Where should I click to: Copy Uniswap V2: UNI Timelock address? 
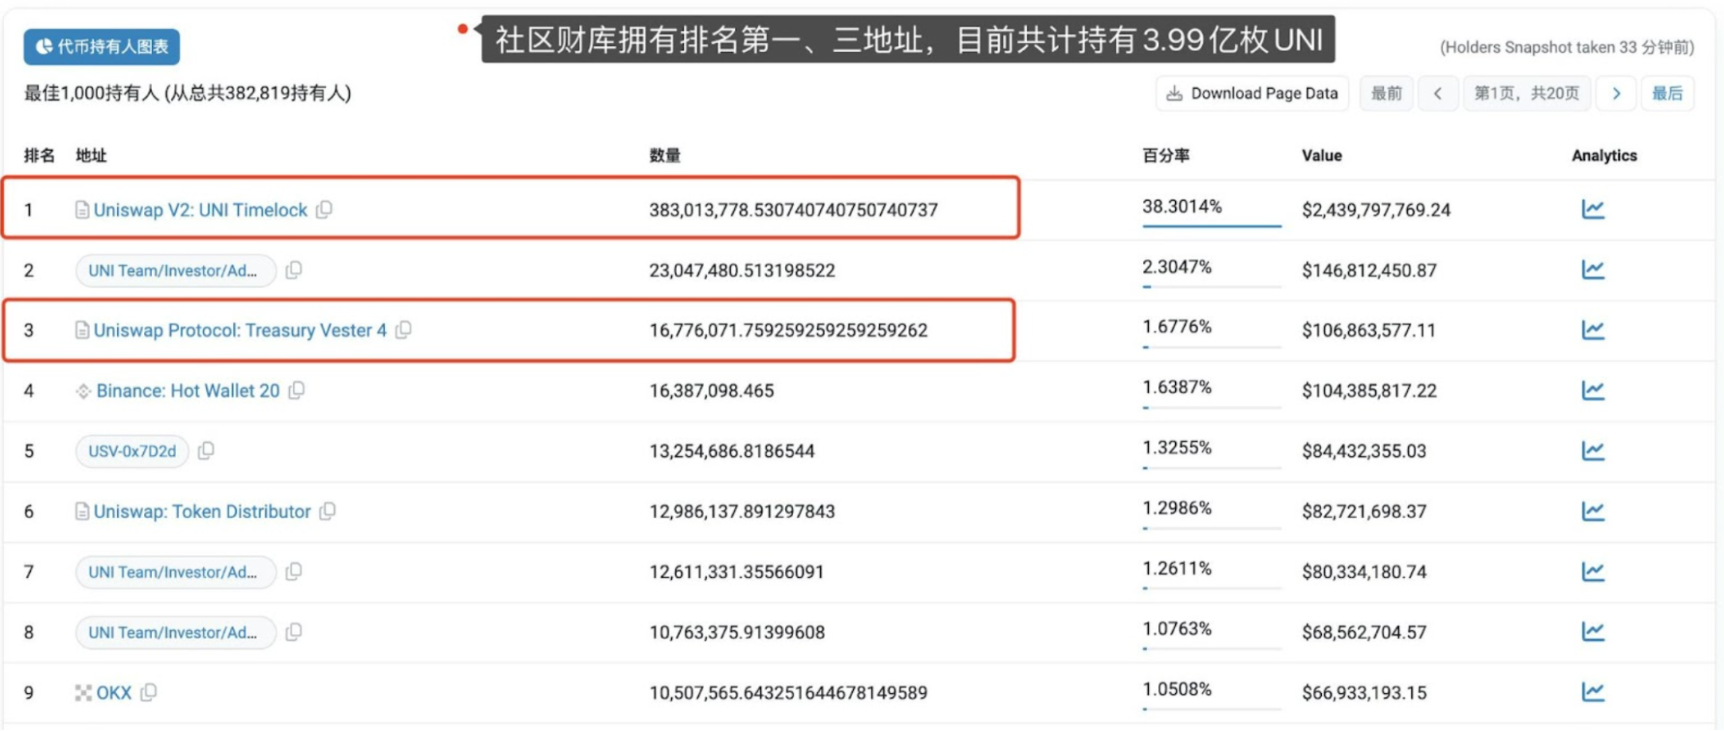[x=324, y=210]
